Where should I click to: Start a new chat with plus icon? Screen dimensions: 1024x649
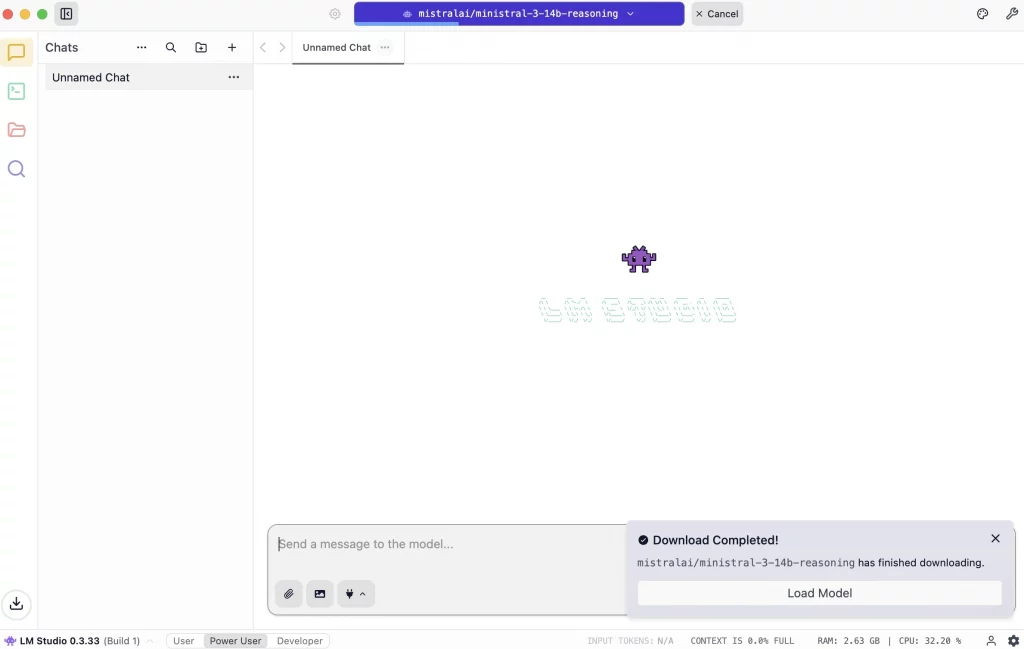pos(232,47)
